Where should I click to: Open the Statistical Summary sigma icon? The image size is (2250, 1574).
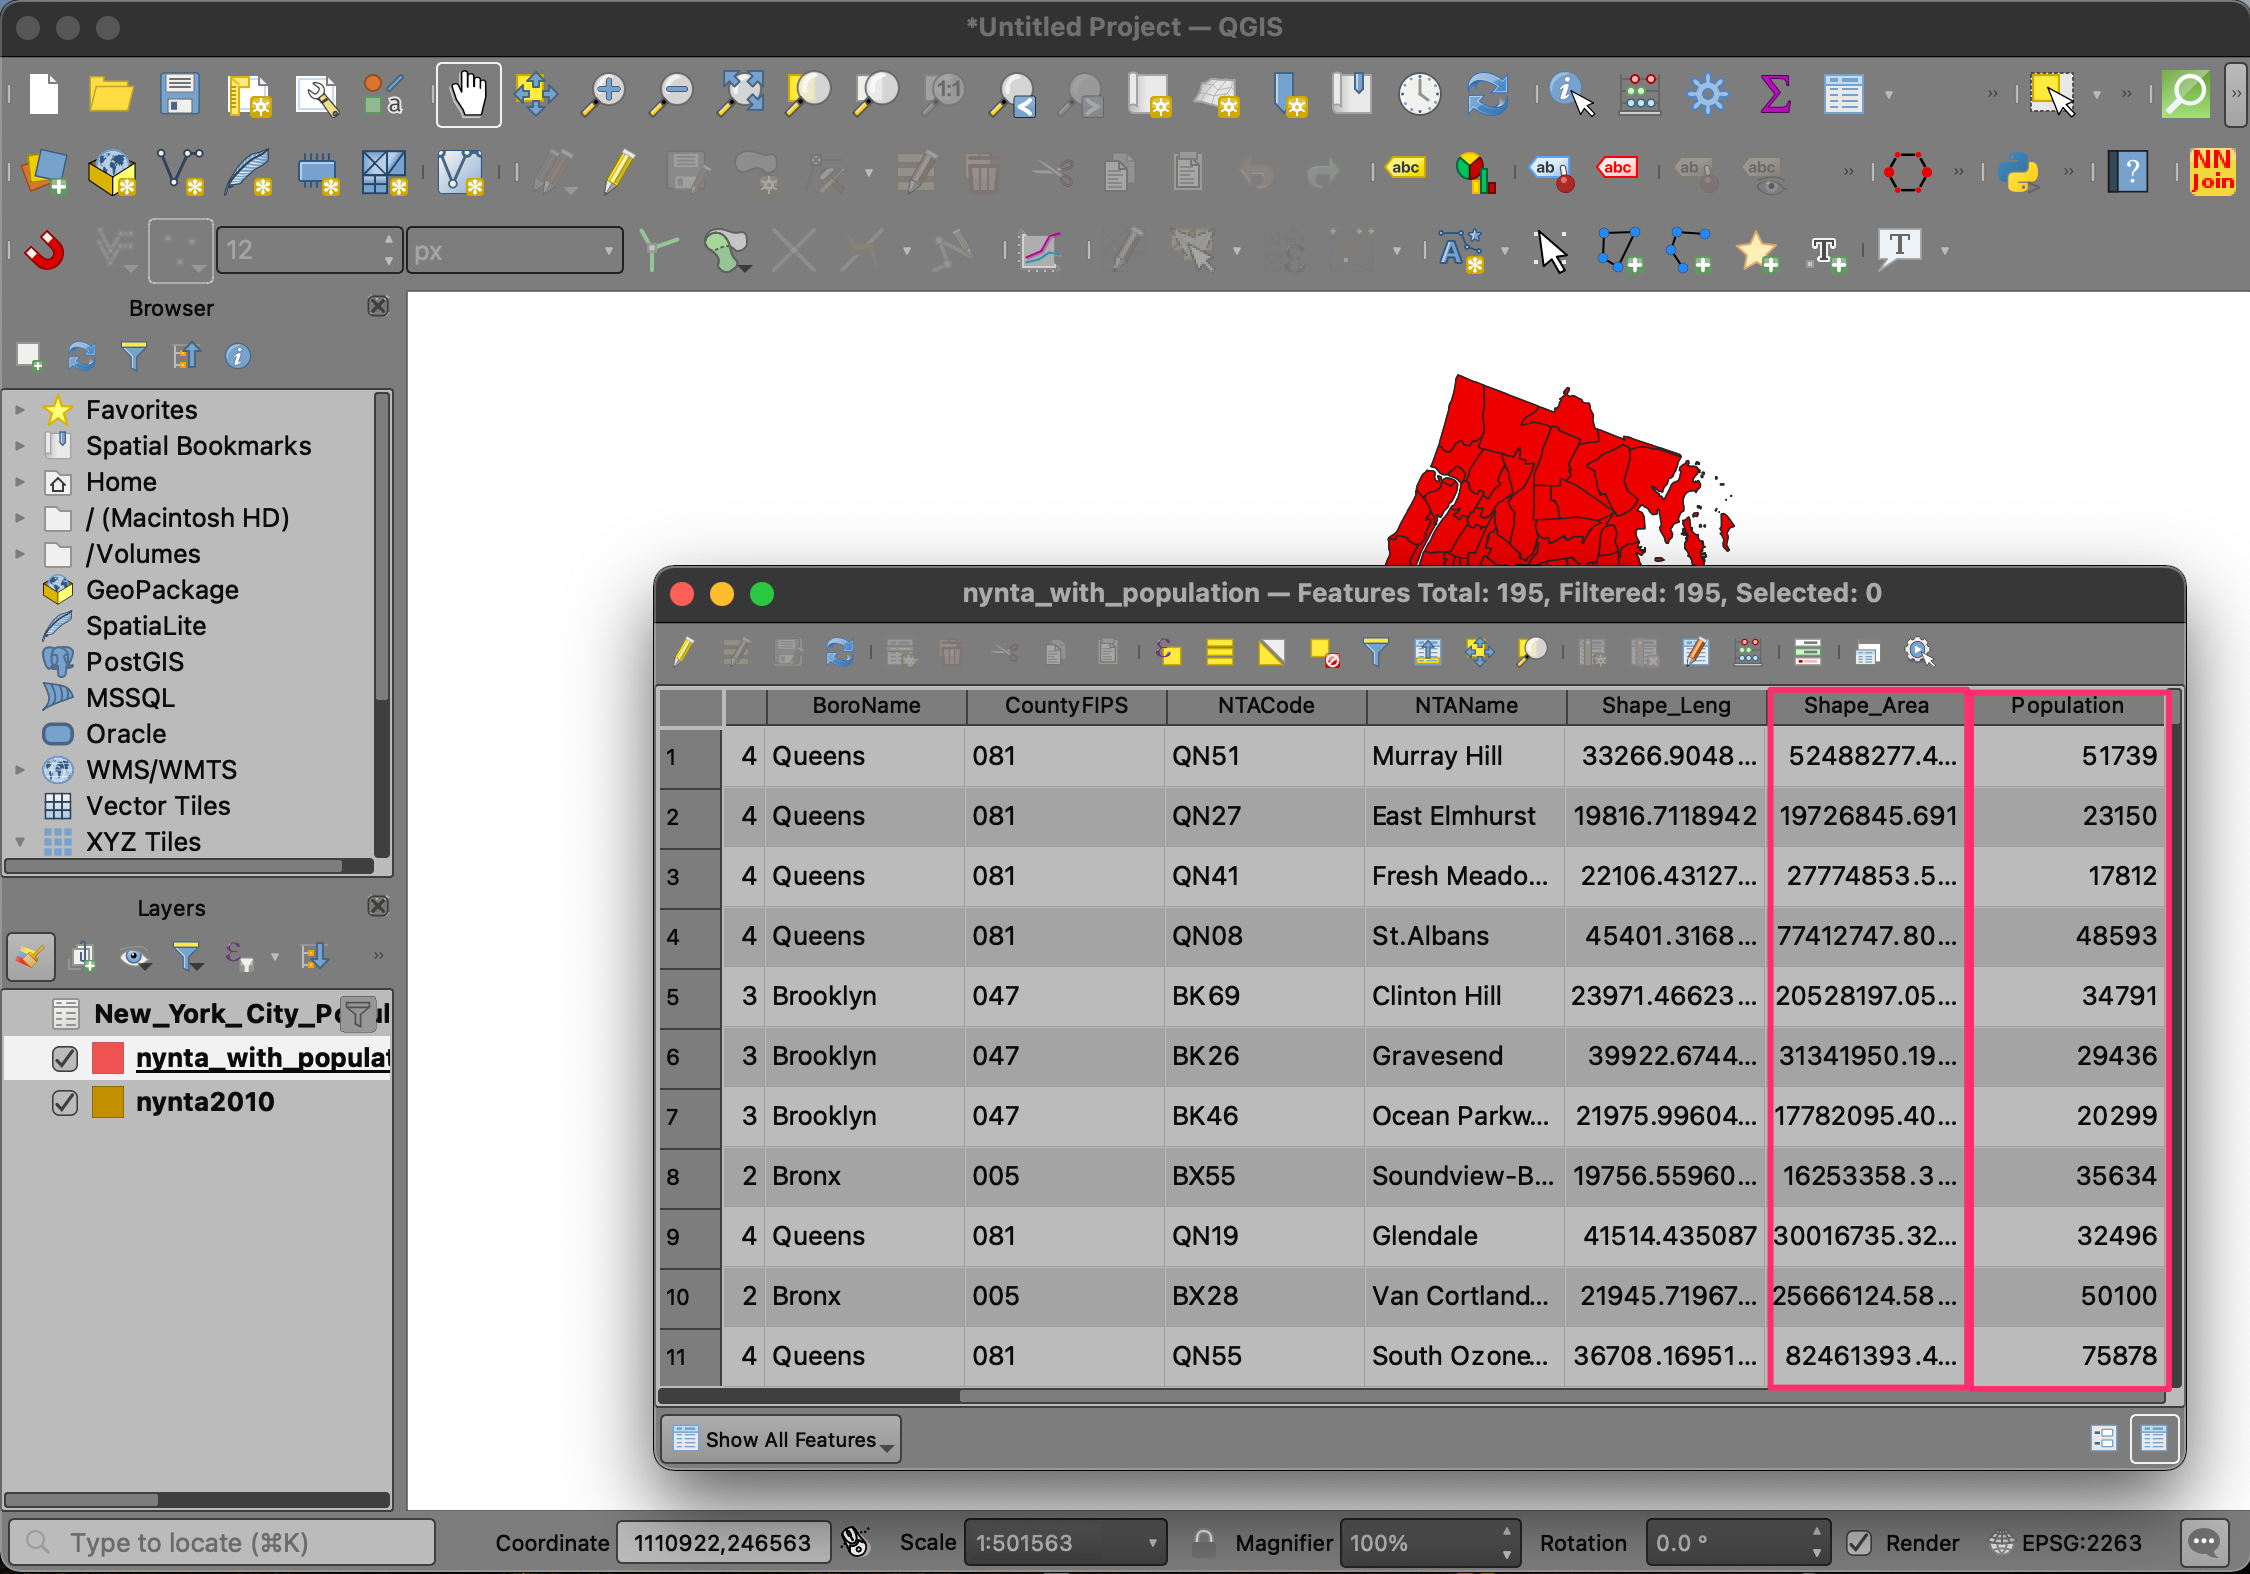point(1775,95)
